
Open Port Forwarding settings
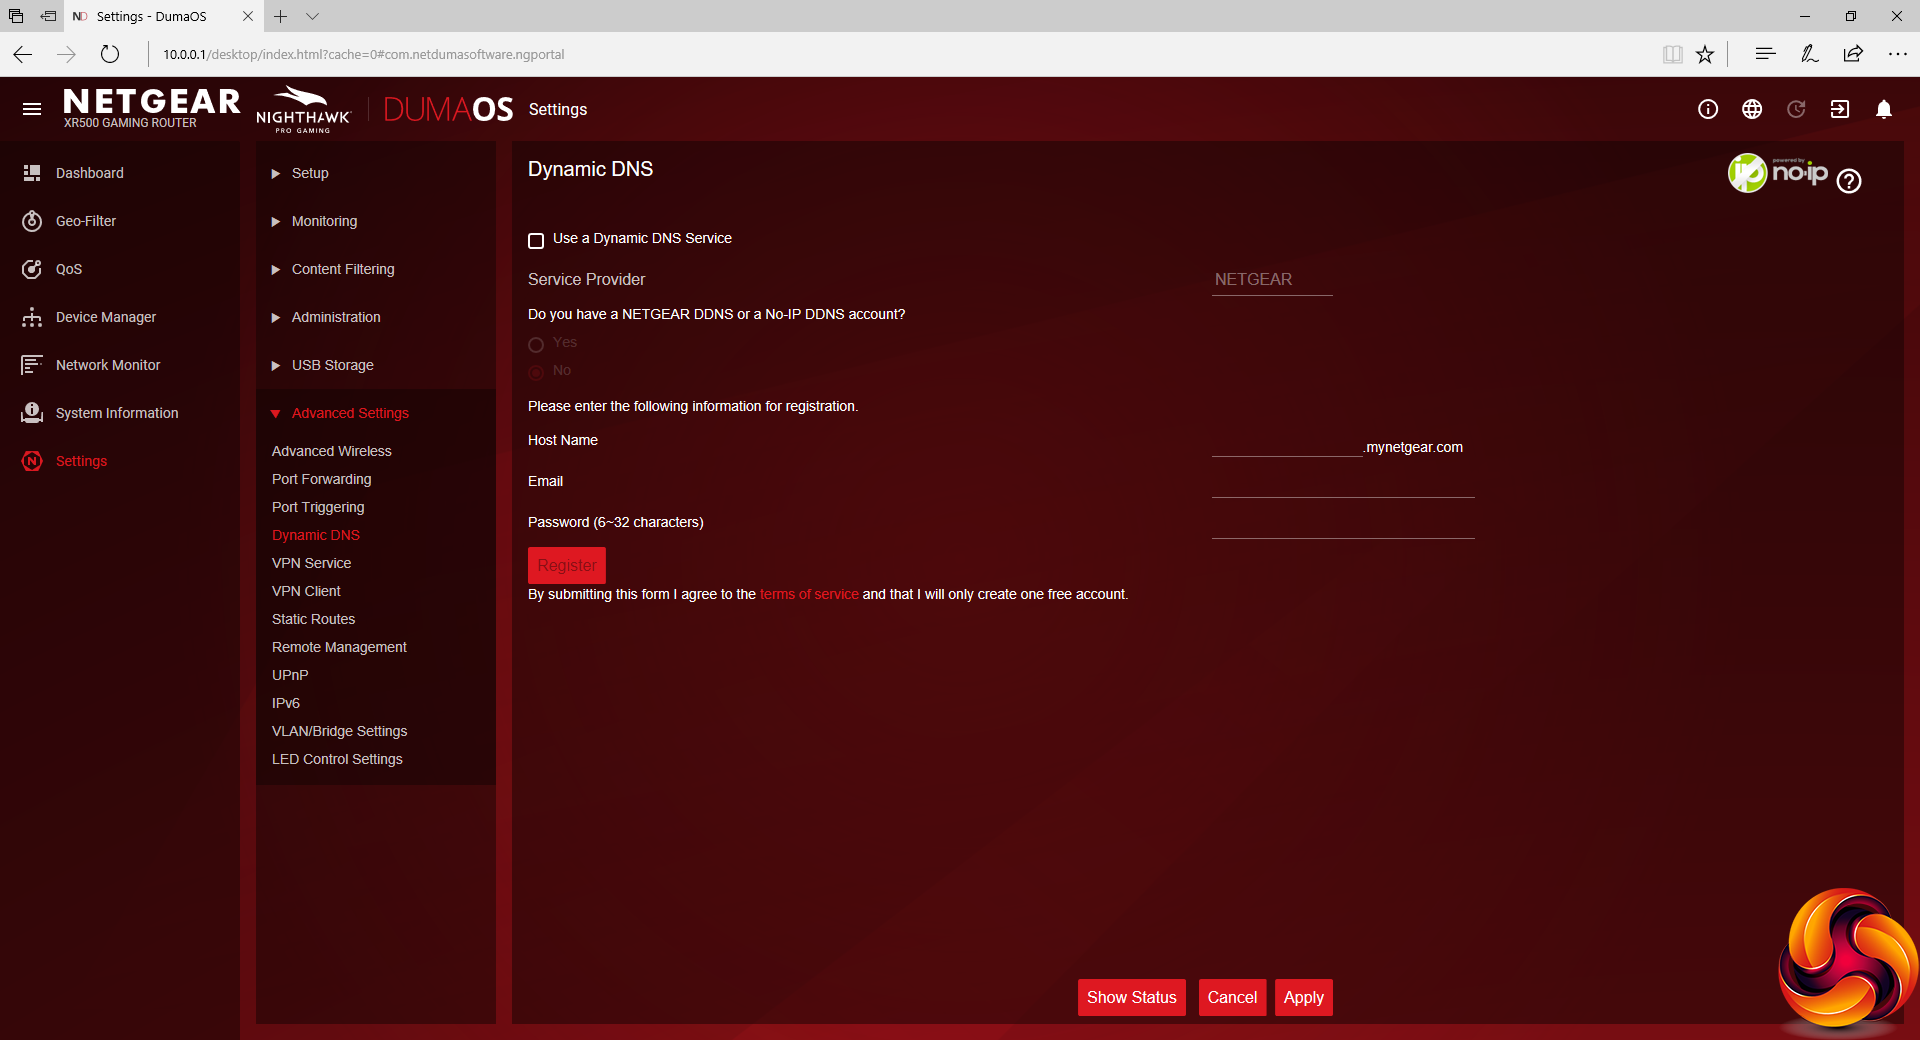pos(322,479)
